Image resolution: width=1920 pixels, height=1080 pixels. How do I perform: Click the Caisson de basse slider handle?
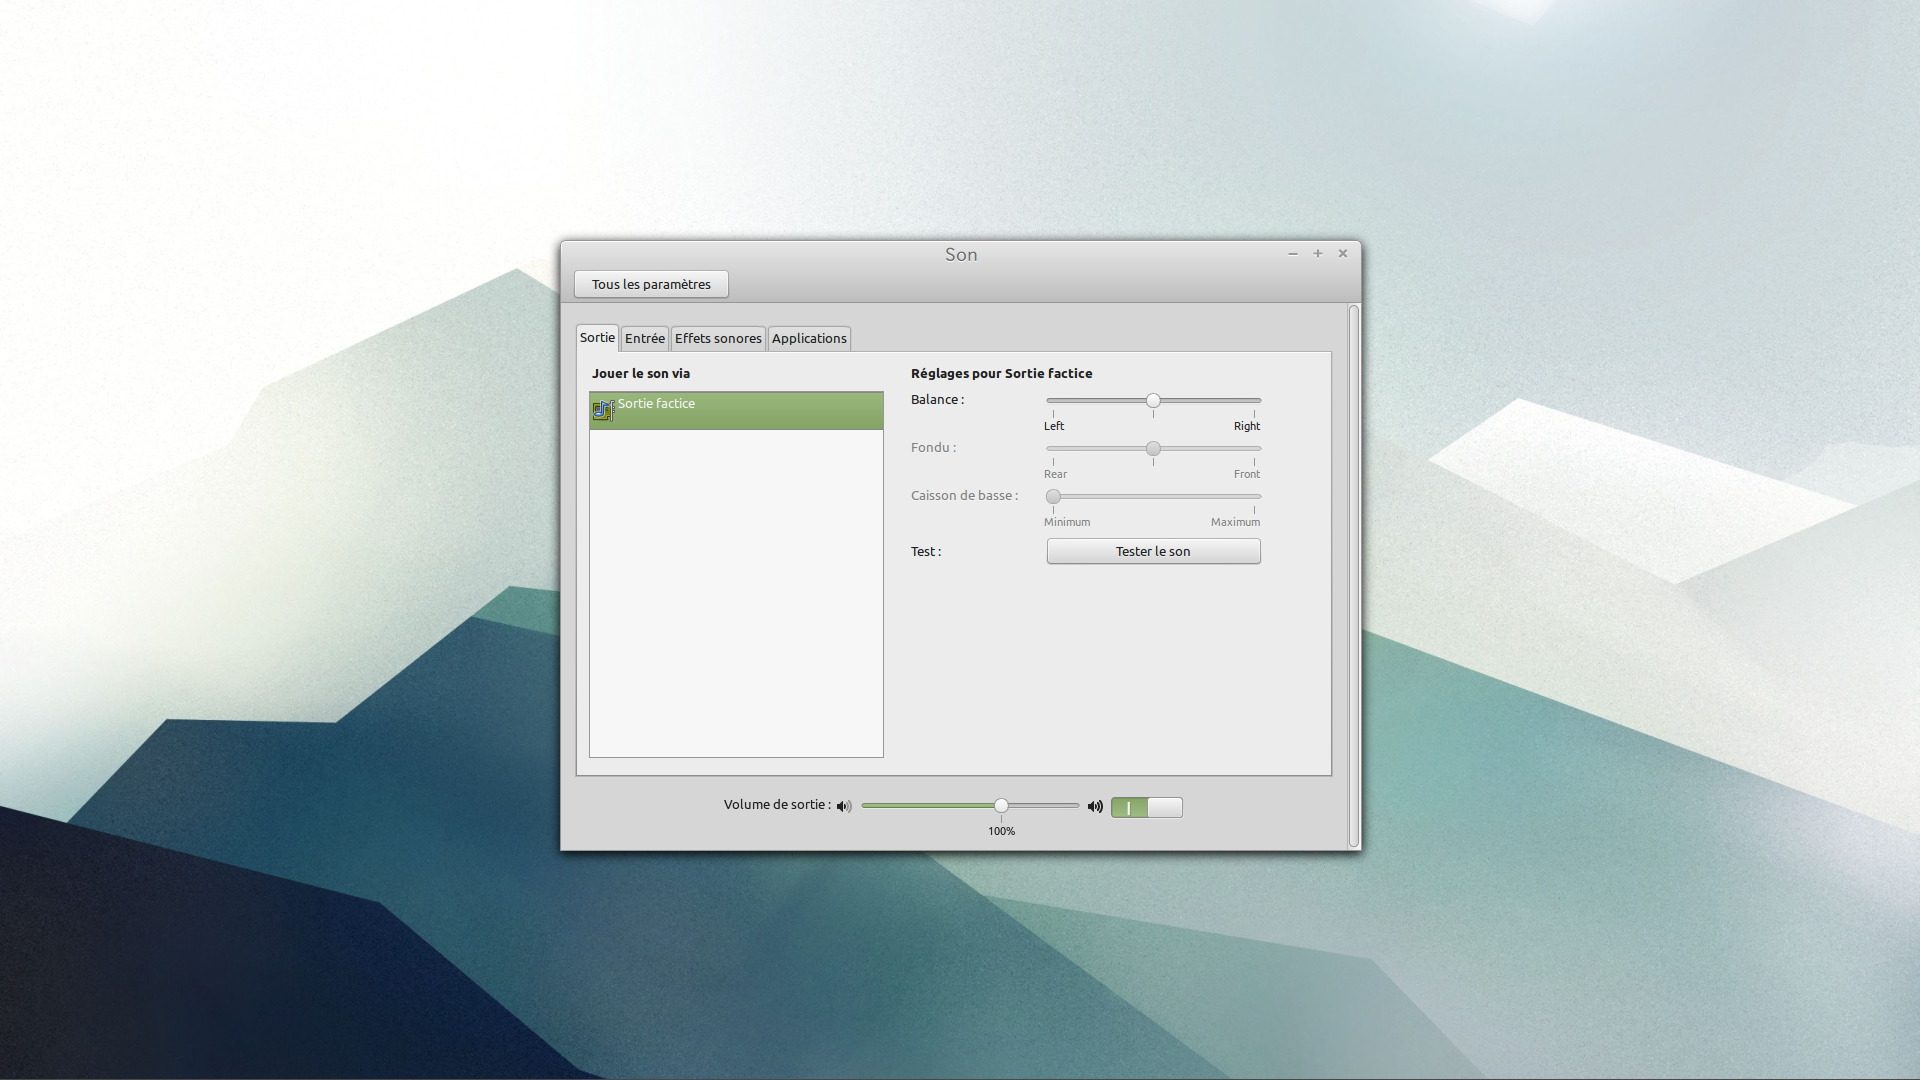[x=1053, y=496]
